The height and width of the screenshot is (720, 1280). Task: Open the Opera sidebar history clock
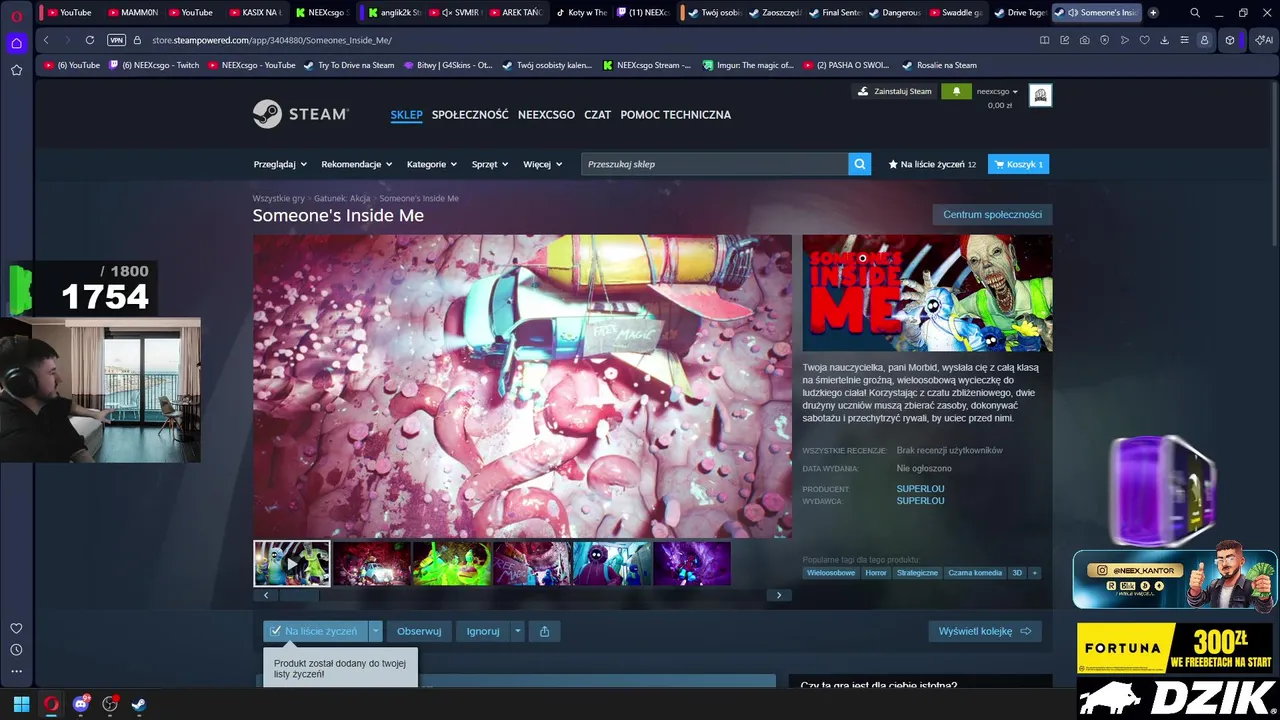[x=16, y=650]
